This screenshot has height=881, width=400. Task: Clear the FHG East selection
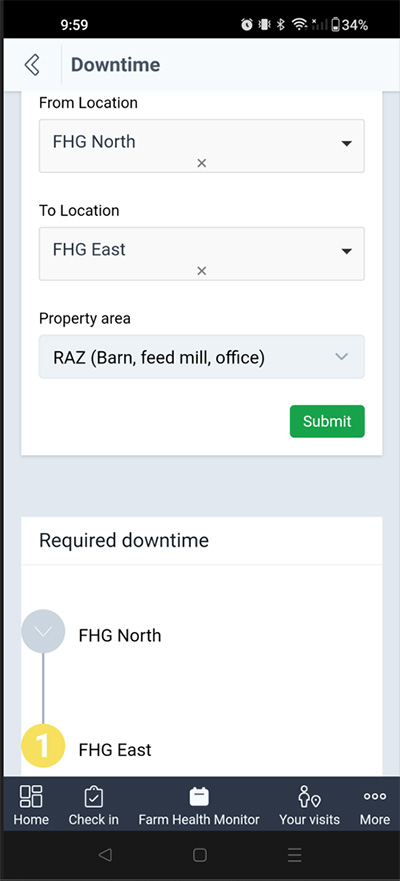click(202, 271)
